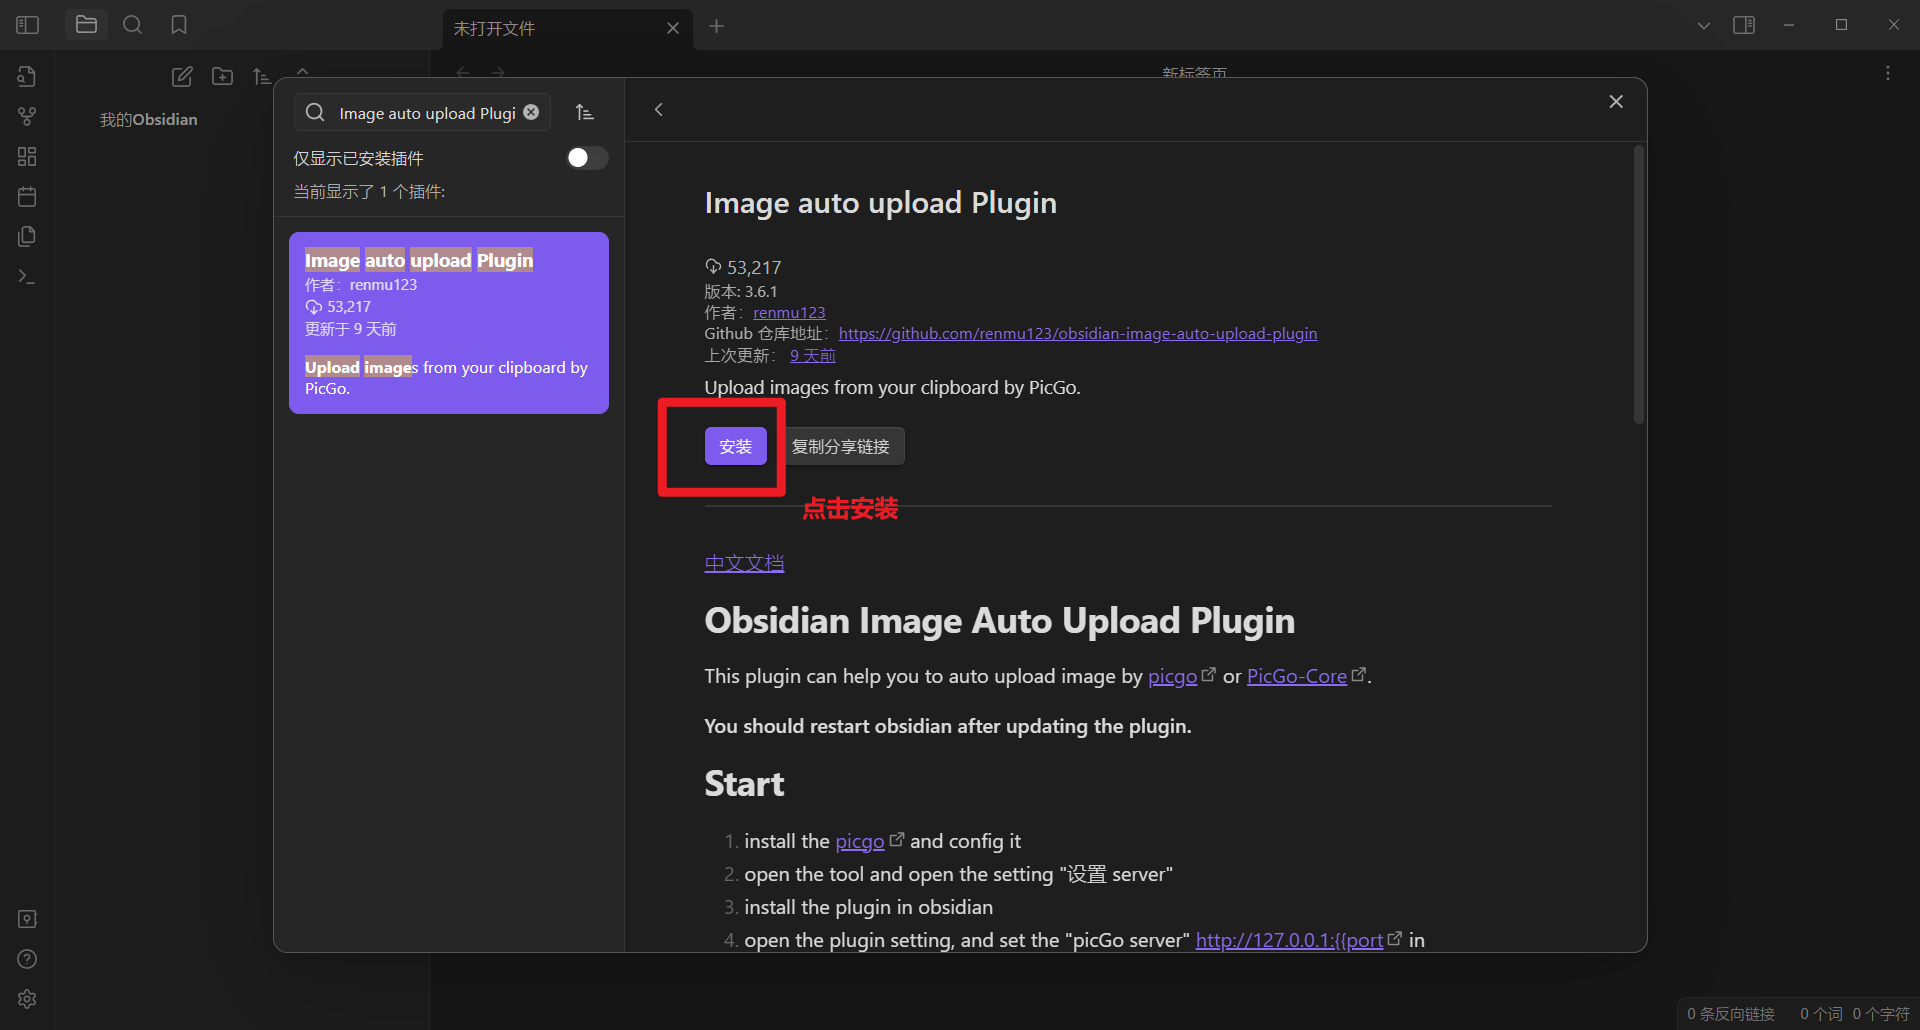Open author link renmu123

click(x=789, y=313)
